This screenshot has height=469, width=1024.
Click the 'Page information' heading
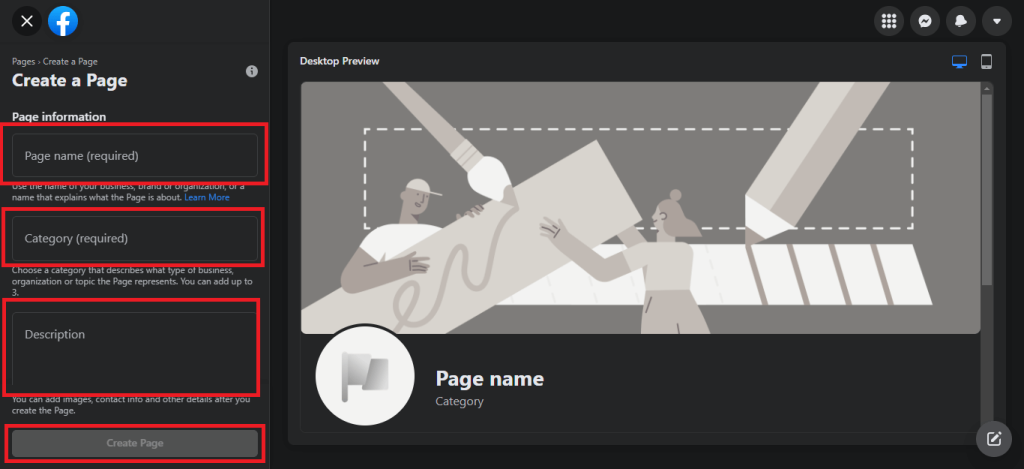click(59, 117)
